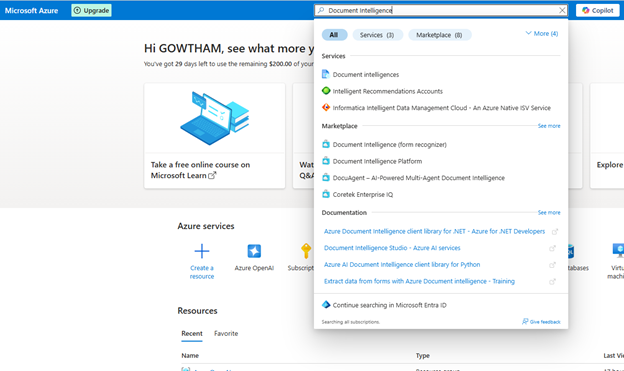Click external-link icon beside the .NET documentation
Viewport: 624px width, 371px height.
[x=555, y=232]
